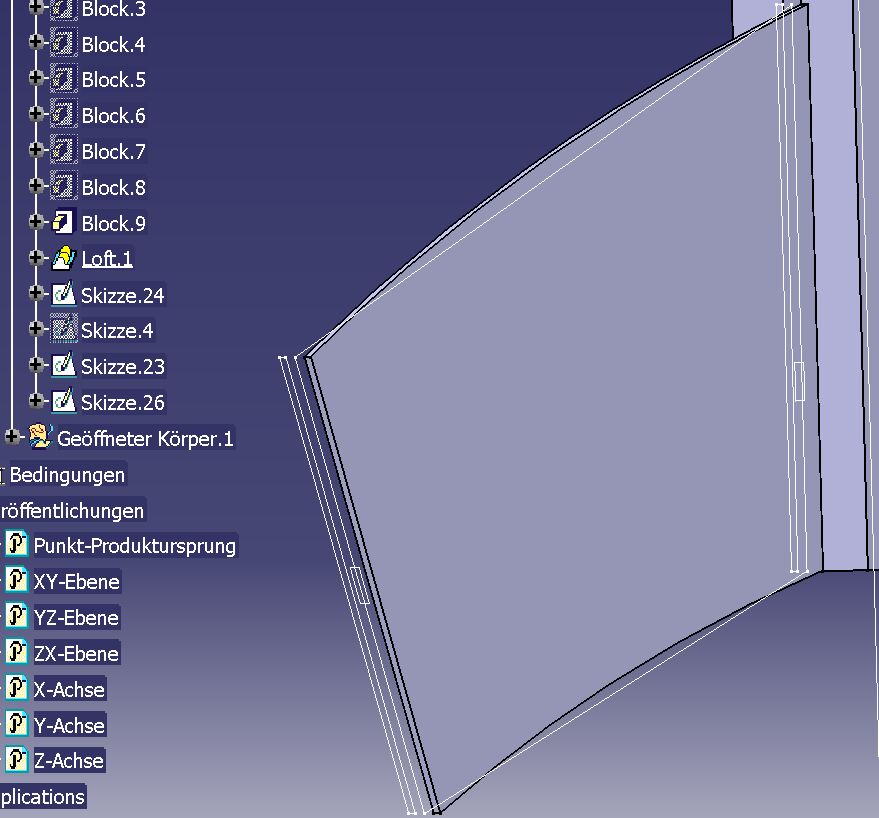
Task: Expand the Skizze.23 tree node
Action: click(x=36, y=364)
